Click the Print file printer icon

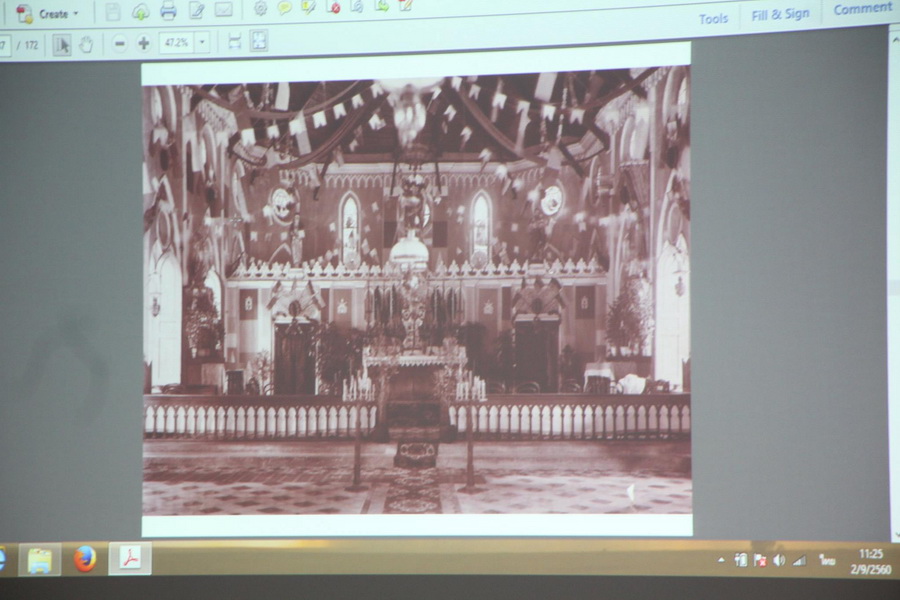click(168, 11)
